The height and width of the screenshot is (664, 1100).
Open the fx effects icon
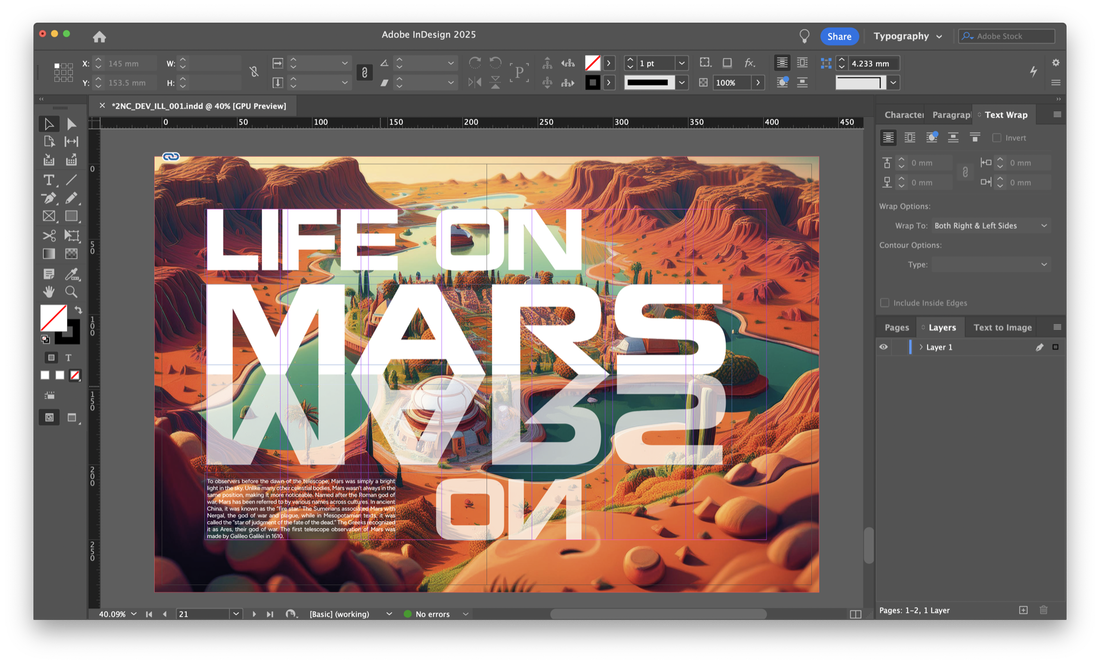[749, 63]
